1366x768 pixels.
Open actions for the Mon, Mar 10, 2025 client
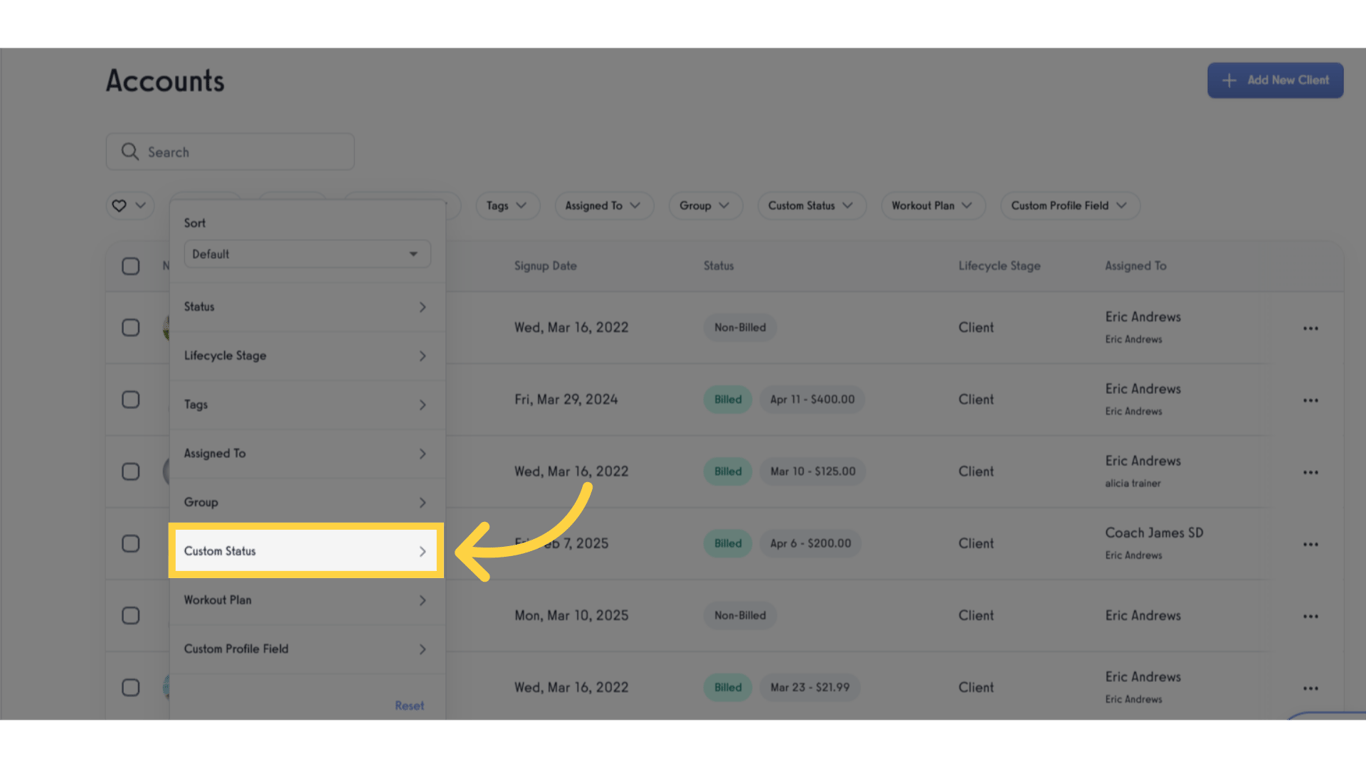(1310, 615)
